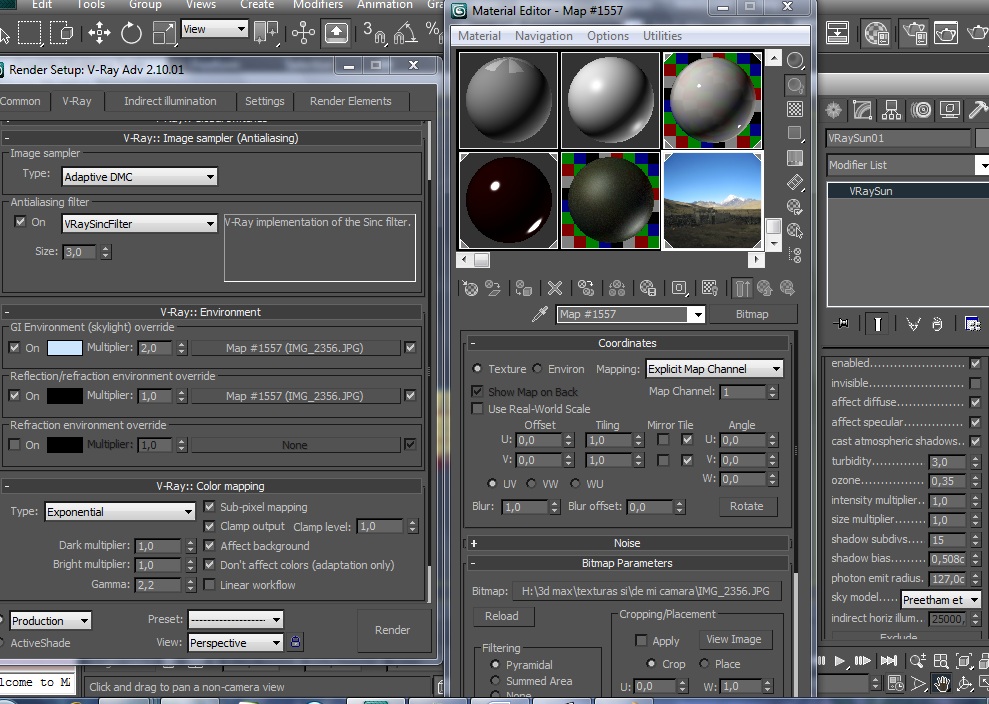Open Image sampler Type Adaptive DMC dropdown
Viewport: 989px width, 704px height.
pyautogui.click(x=139, y=177)
